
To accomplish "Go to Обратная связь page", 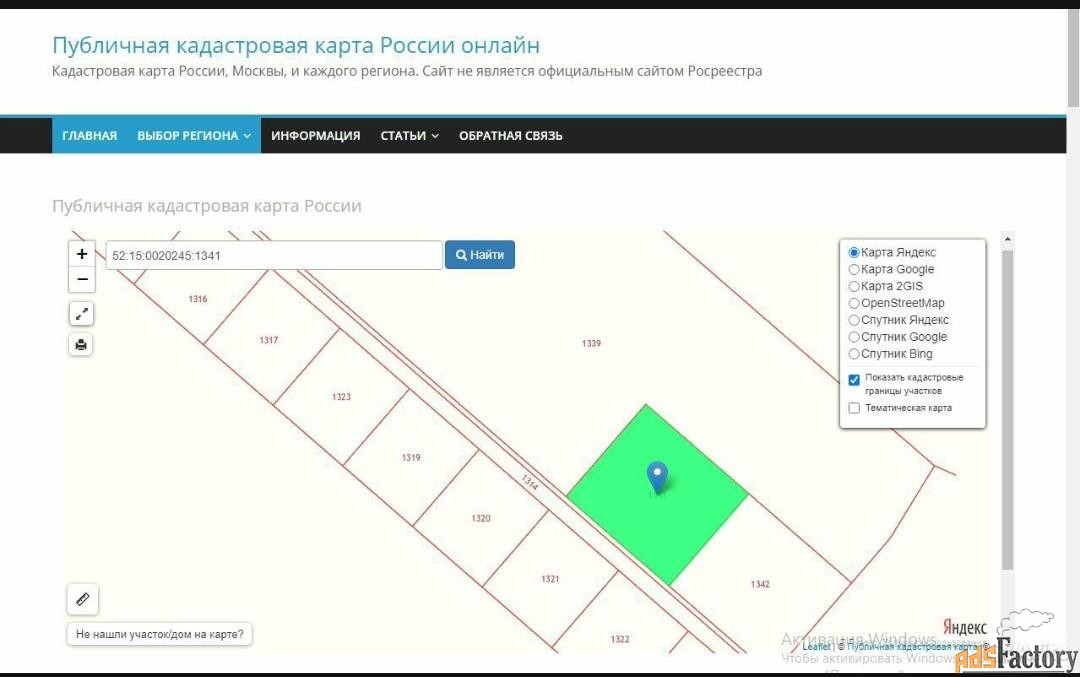I will point(510,136).
